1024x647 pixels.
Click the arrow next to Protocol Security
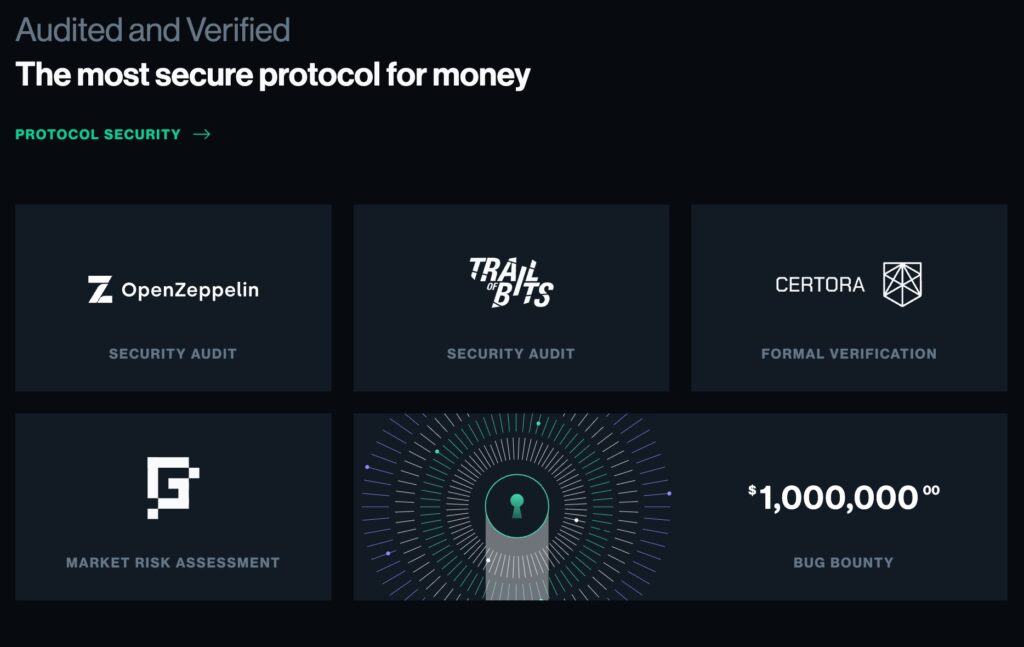click(x=202, y=134)
